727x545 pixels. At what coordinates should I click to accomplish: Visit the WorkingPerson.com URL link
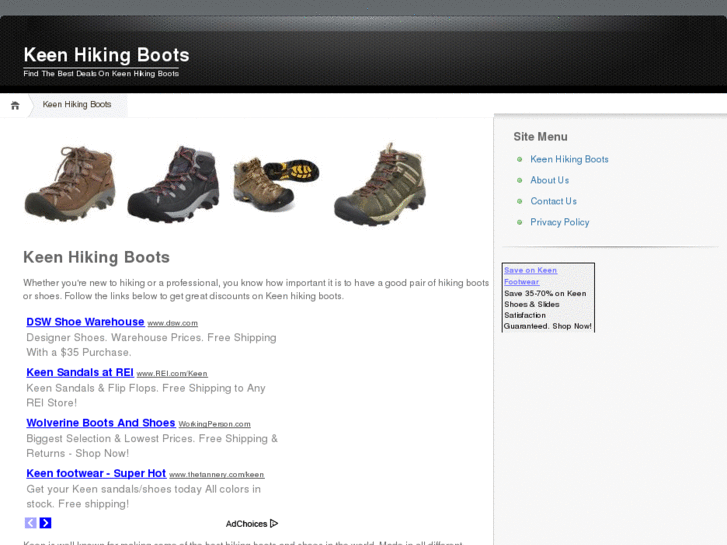(215, 424)
